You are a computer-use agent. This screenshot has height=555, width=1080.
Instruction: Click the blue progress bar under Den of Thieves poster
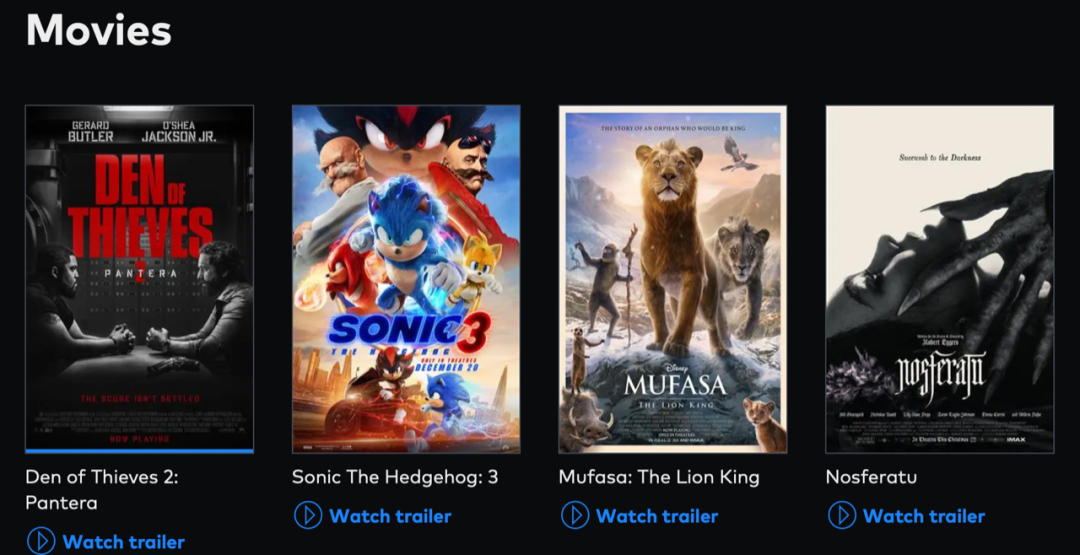[139, 451]
